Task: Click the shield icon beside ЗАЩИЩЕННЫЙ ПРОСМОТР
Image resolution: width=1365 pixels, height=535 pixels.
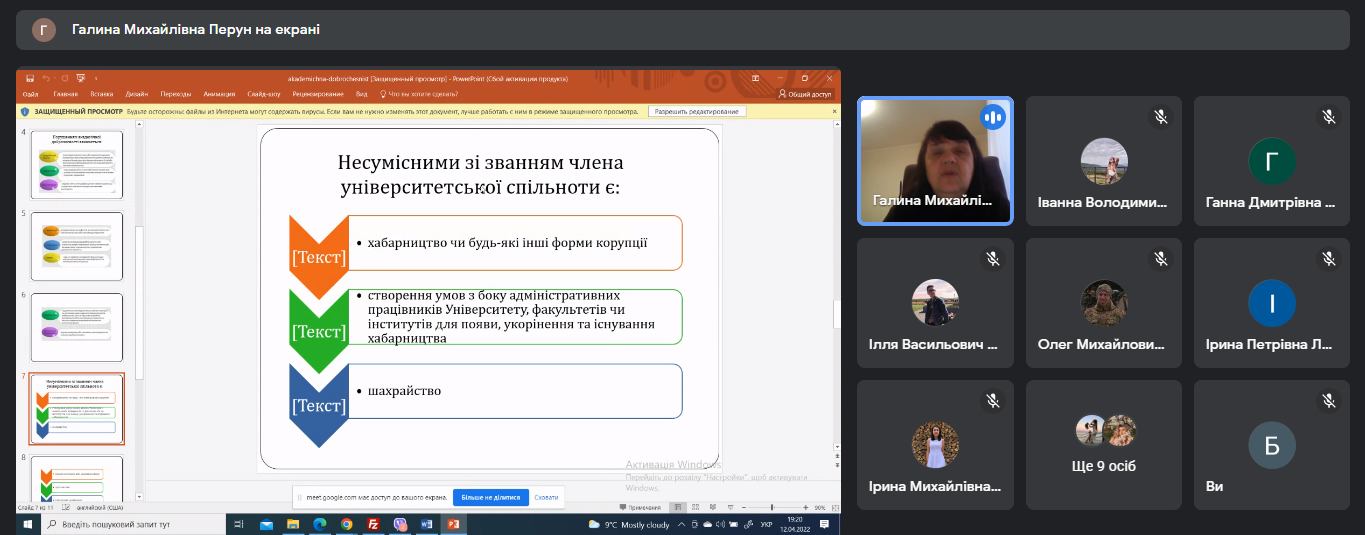Action: (27, 111)
